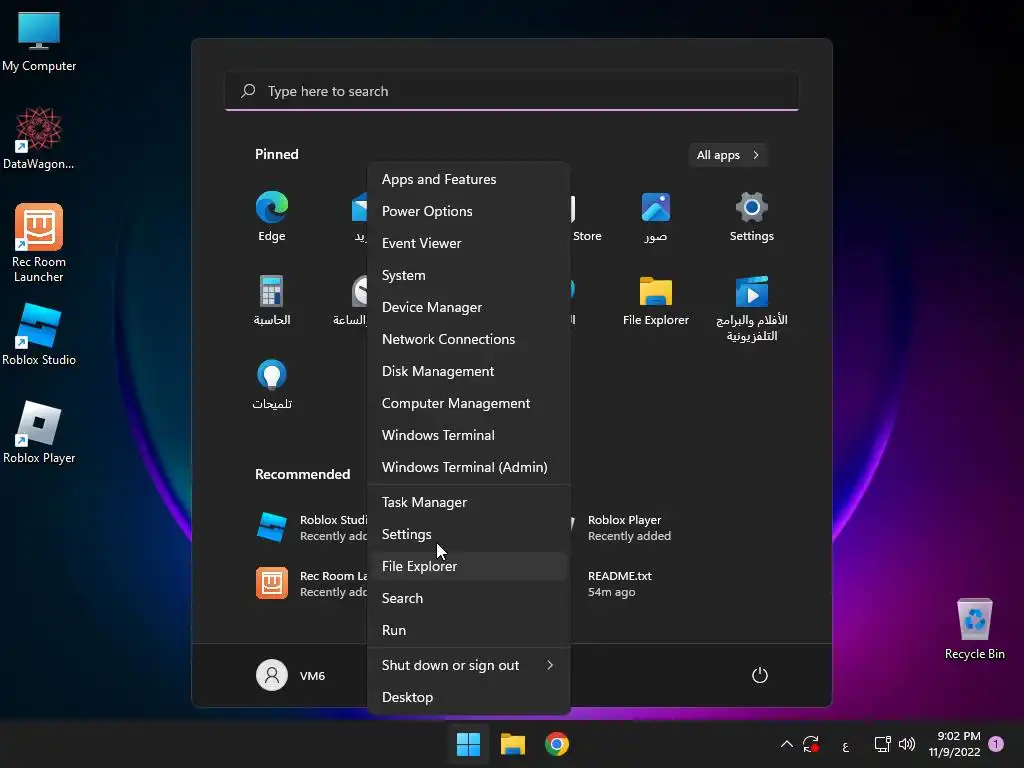The image size is (1024, 768).
Task: Open Task Manager from the menu
Action: click(x=468, y=502)
